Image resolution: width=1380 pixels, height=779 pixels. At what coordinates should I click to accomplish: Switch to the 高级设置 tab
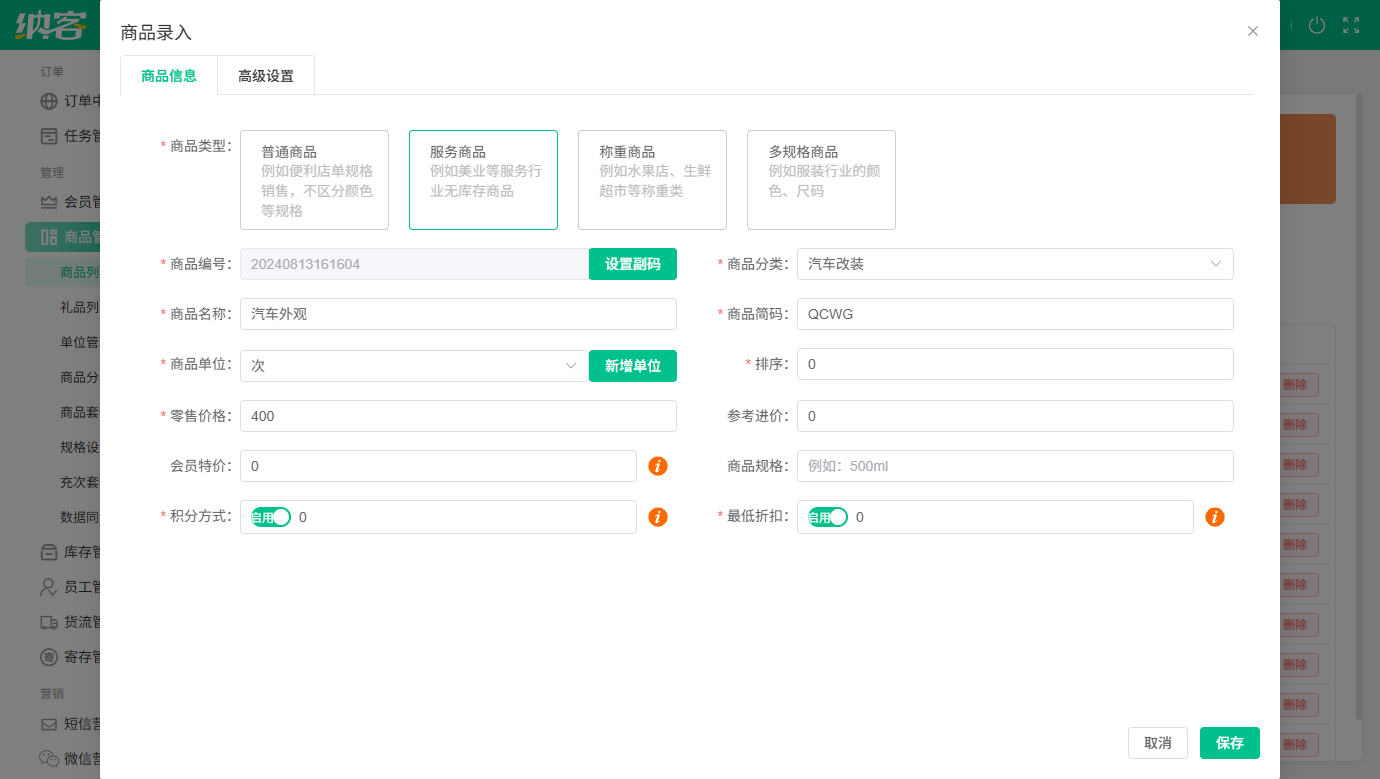coord(266,75)
